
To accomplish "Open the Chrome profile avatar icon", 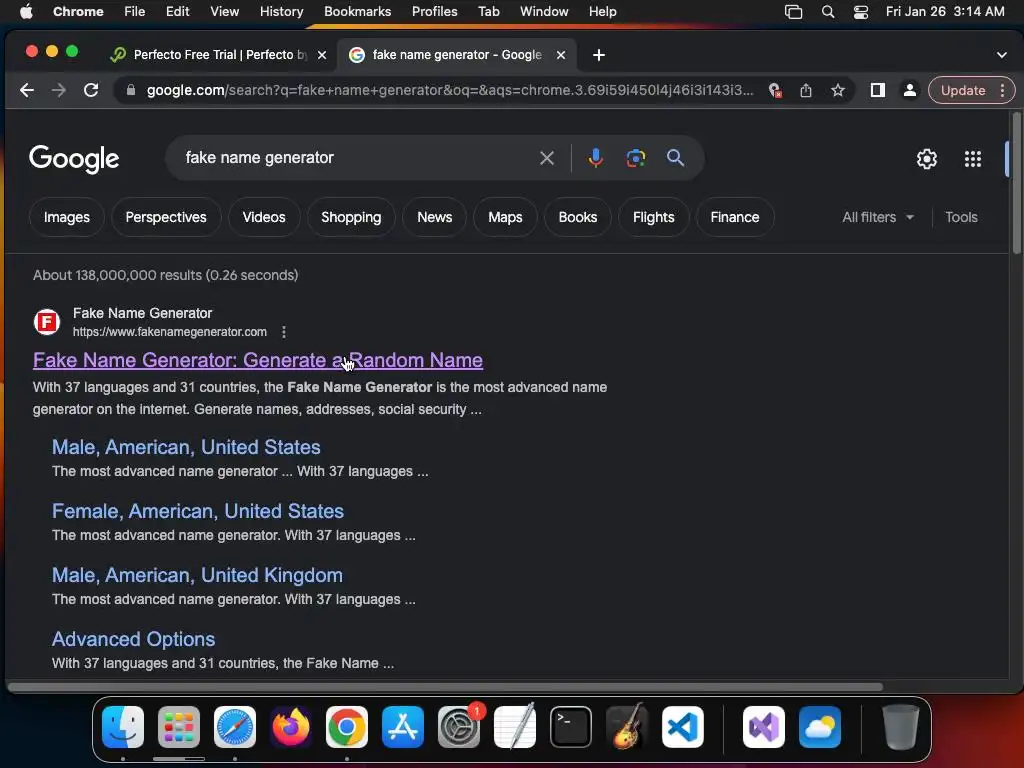I will click(909, 90).
